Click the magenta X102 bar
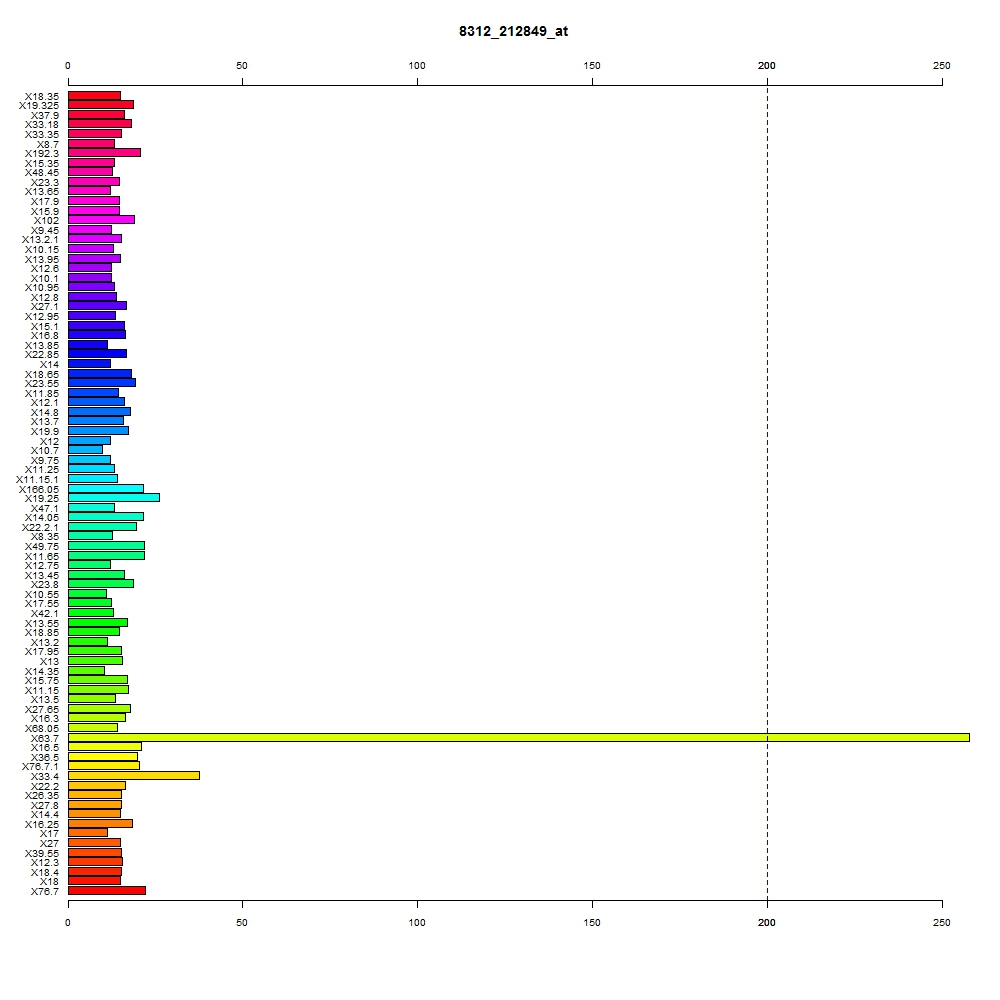 (x=101, y=220)
